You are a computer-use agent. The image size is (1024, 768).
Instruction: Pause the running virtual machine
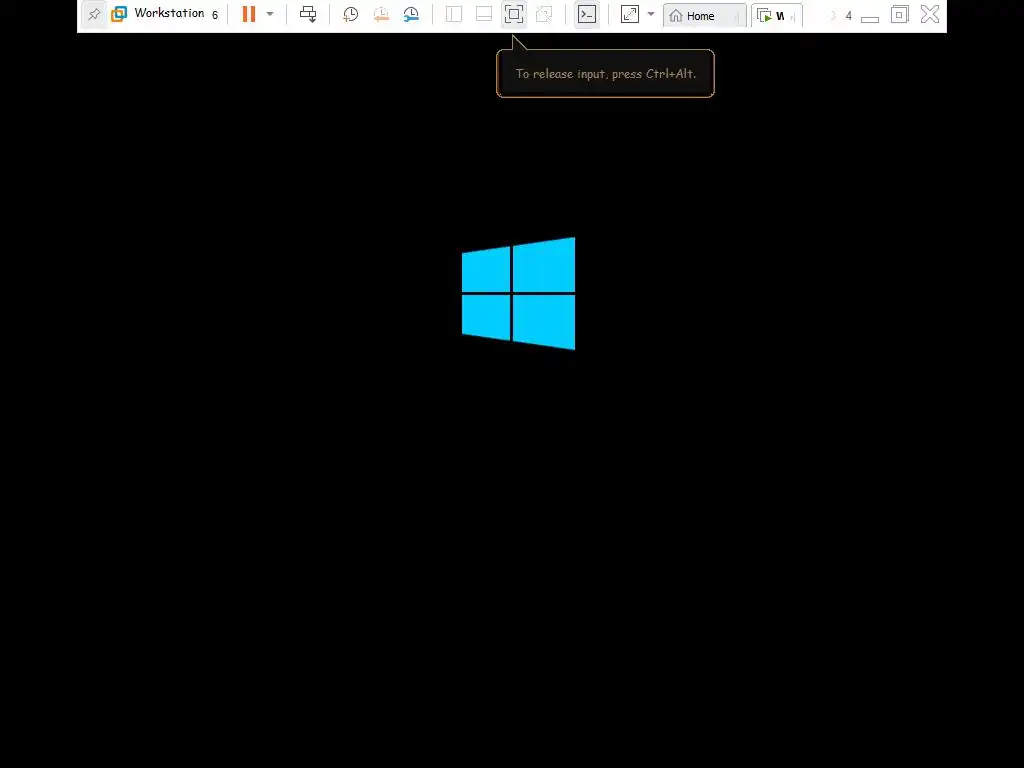(x=249, y=14)
